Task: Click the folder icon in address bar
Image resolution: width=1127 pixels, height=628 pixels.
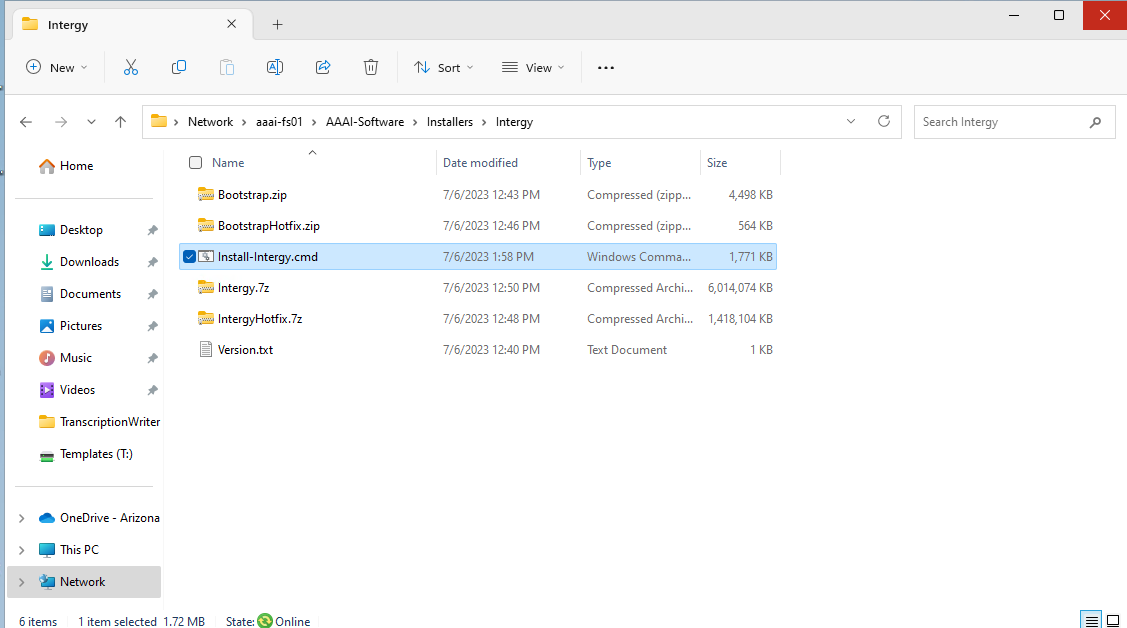Action: [x=159, y=121]
